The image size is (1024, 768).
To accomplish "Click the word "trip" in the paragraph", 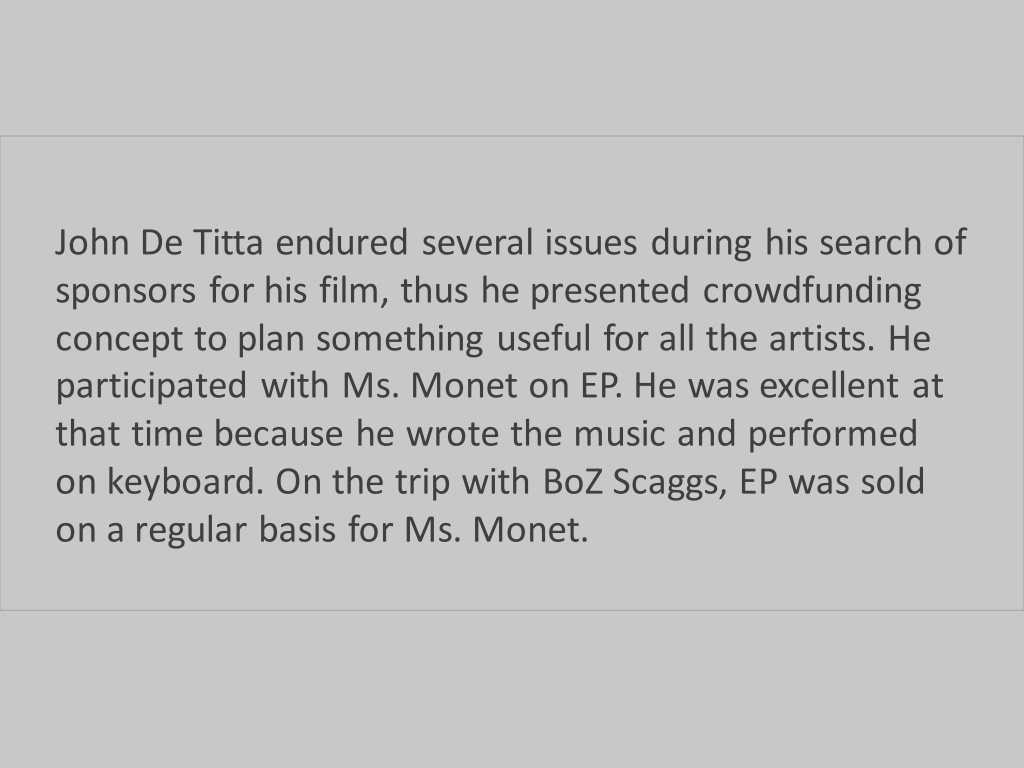I will pyautogui.click(x=423, y=483).
